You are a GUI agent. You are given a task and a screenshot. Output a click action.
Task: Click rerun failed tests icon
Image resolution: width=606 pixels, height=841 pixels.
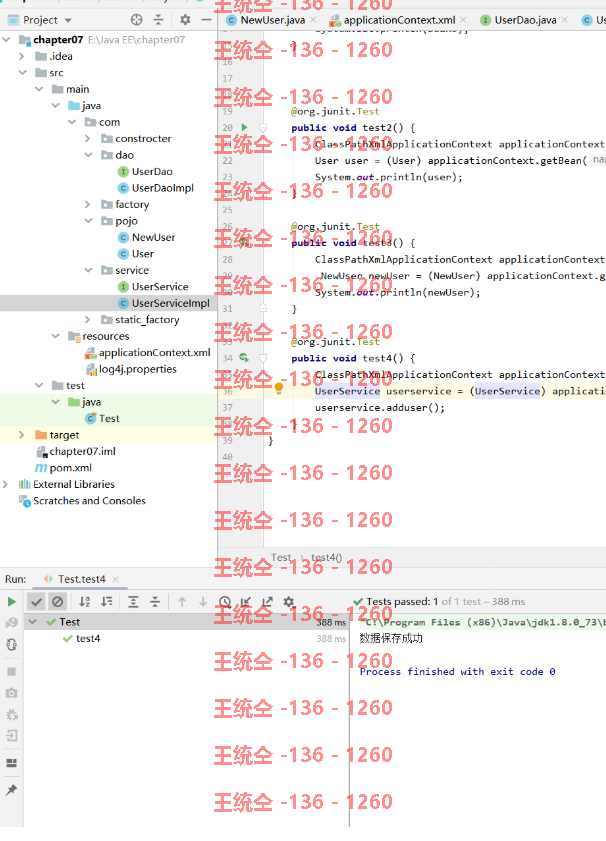click(11, 623)
